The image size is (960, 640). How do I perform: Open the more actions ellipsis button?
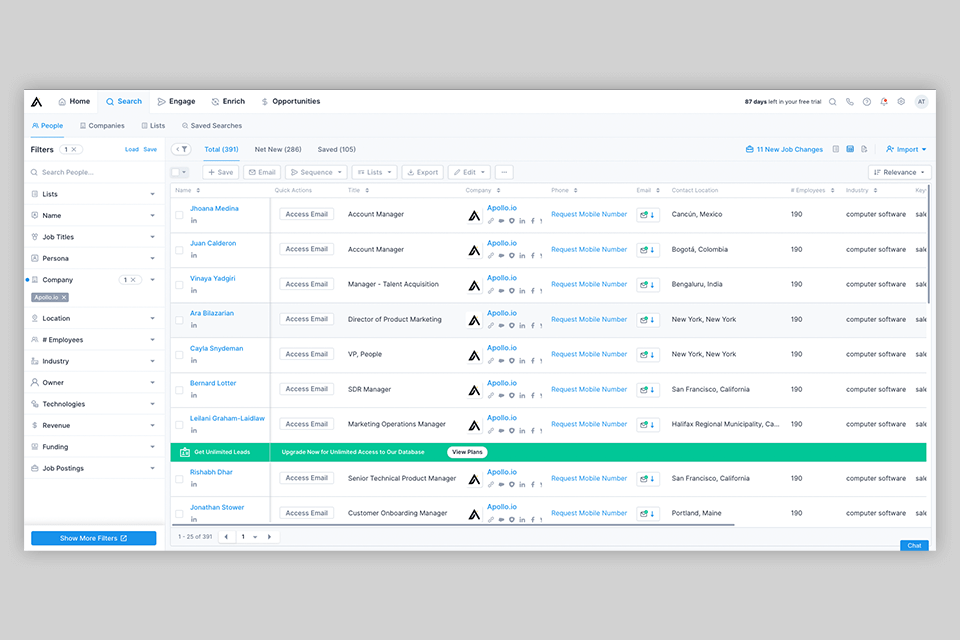[504, 172]
